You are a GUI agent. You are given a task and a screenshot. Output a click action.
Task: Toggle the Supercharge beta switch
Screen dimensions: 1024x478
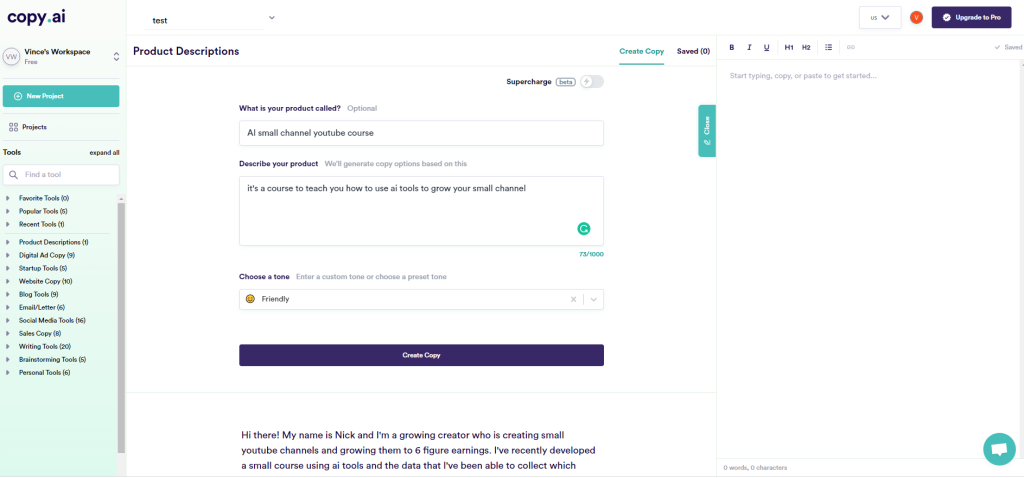click(592, 82)
